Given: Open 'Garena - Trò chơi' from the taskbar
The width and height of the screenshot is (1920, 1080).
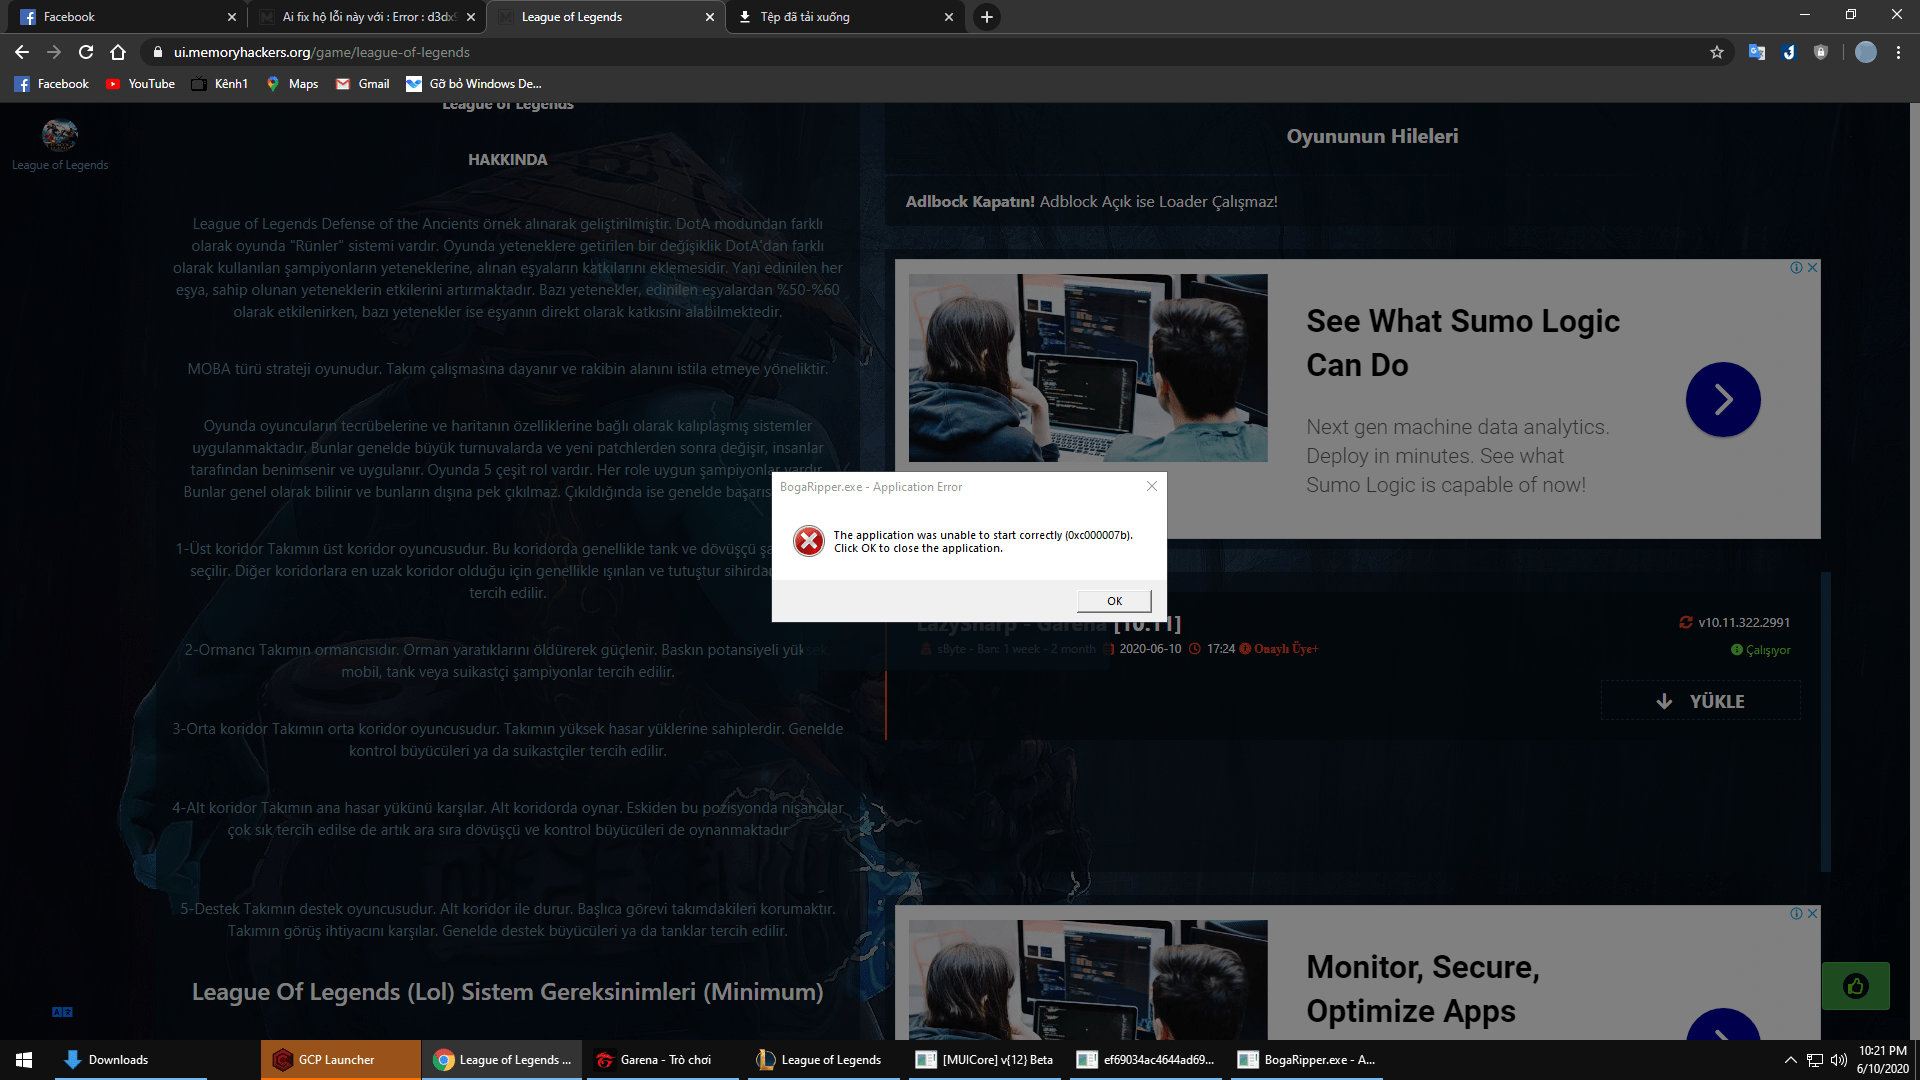Looking at the screenshot, I should 664,1060.
